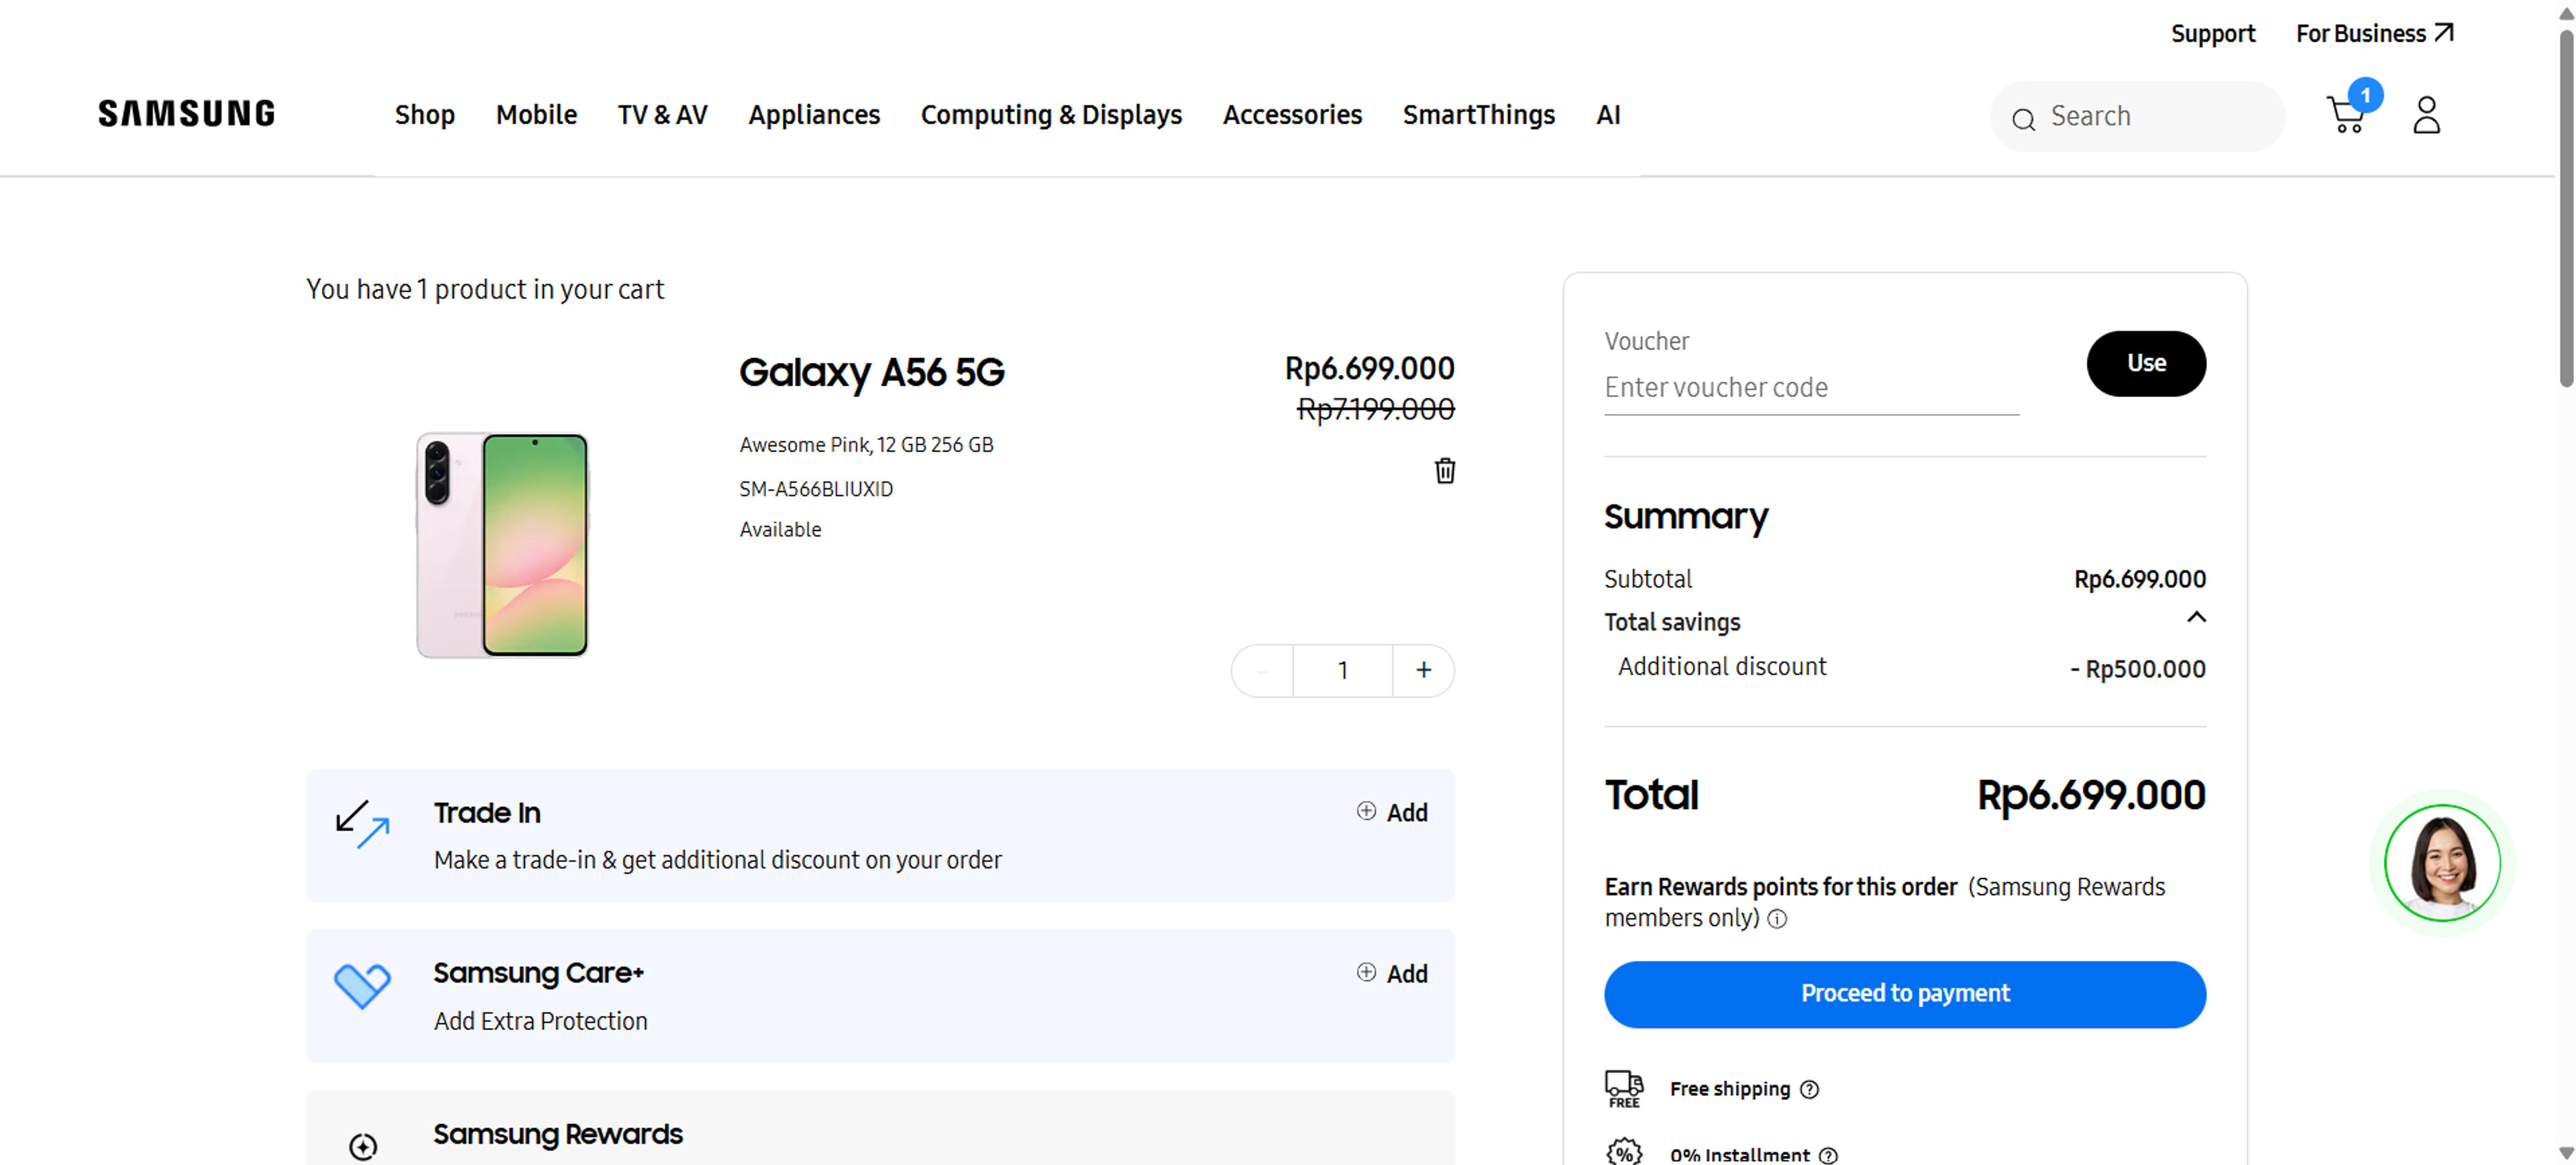Click the Use voucher button
2576x1165 pixels.
(x=2146, y=363)
